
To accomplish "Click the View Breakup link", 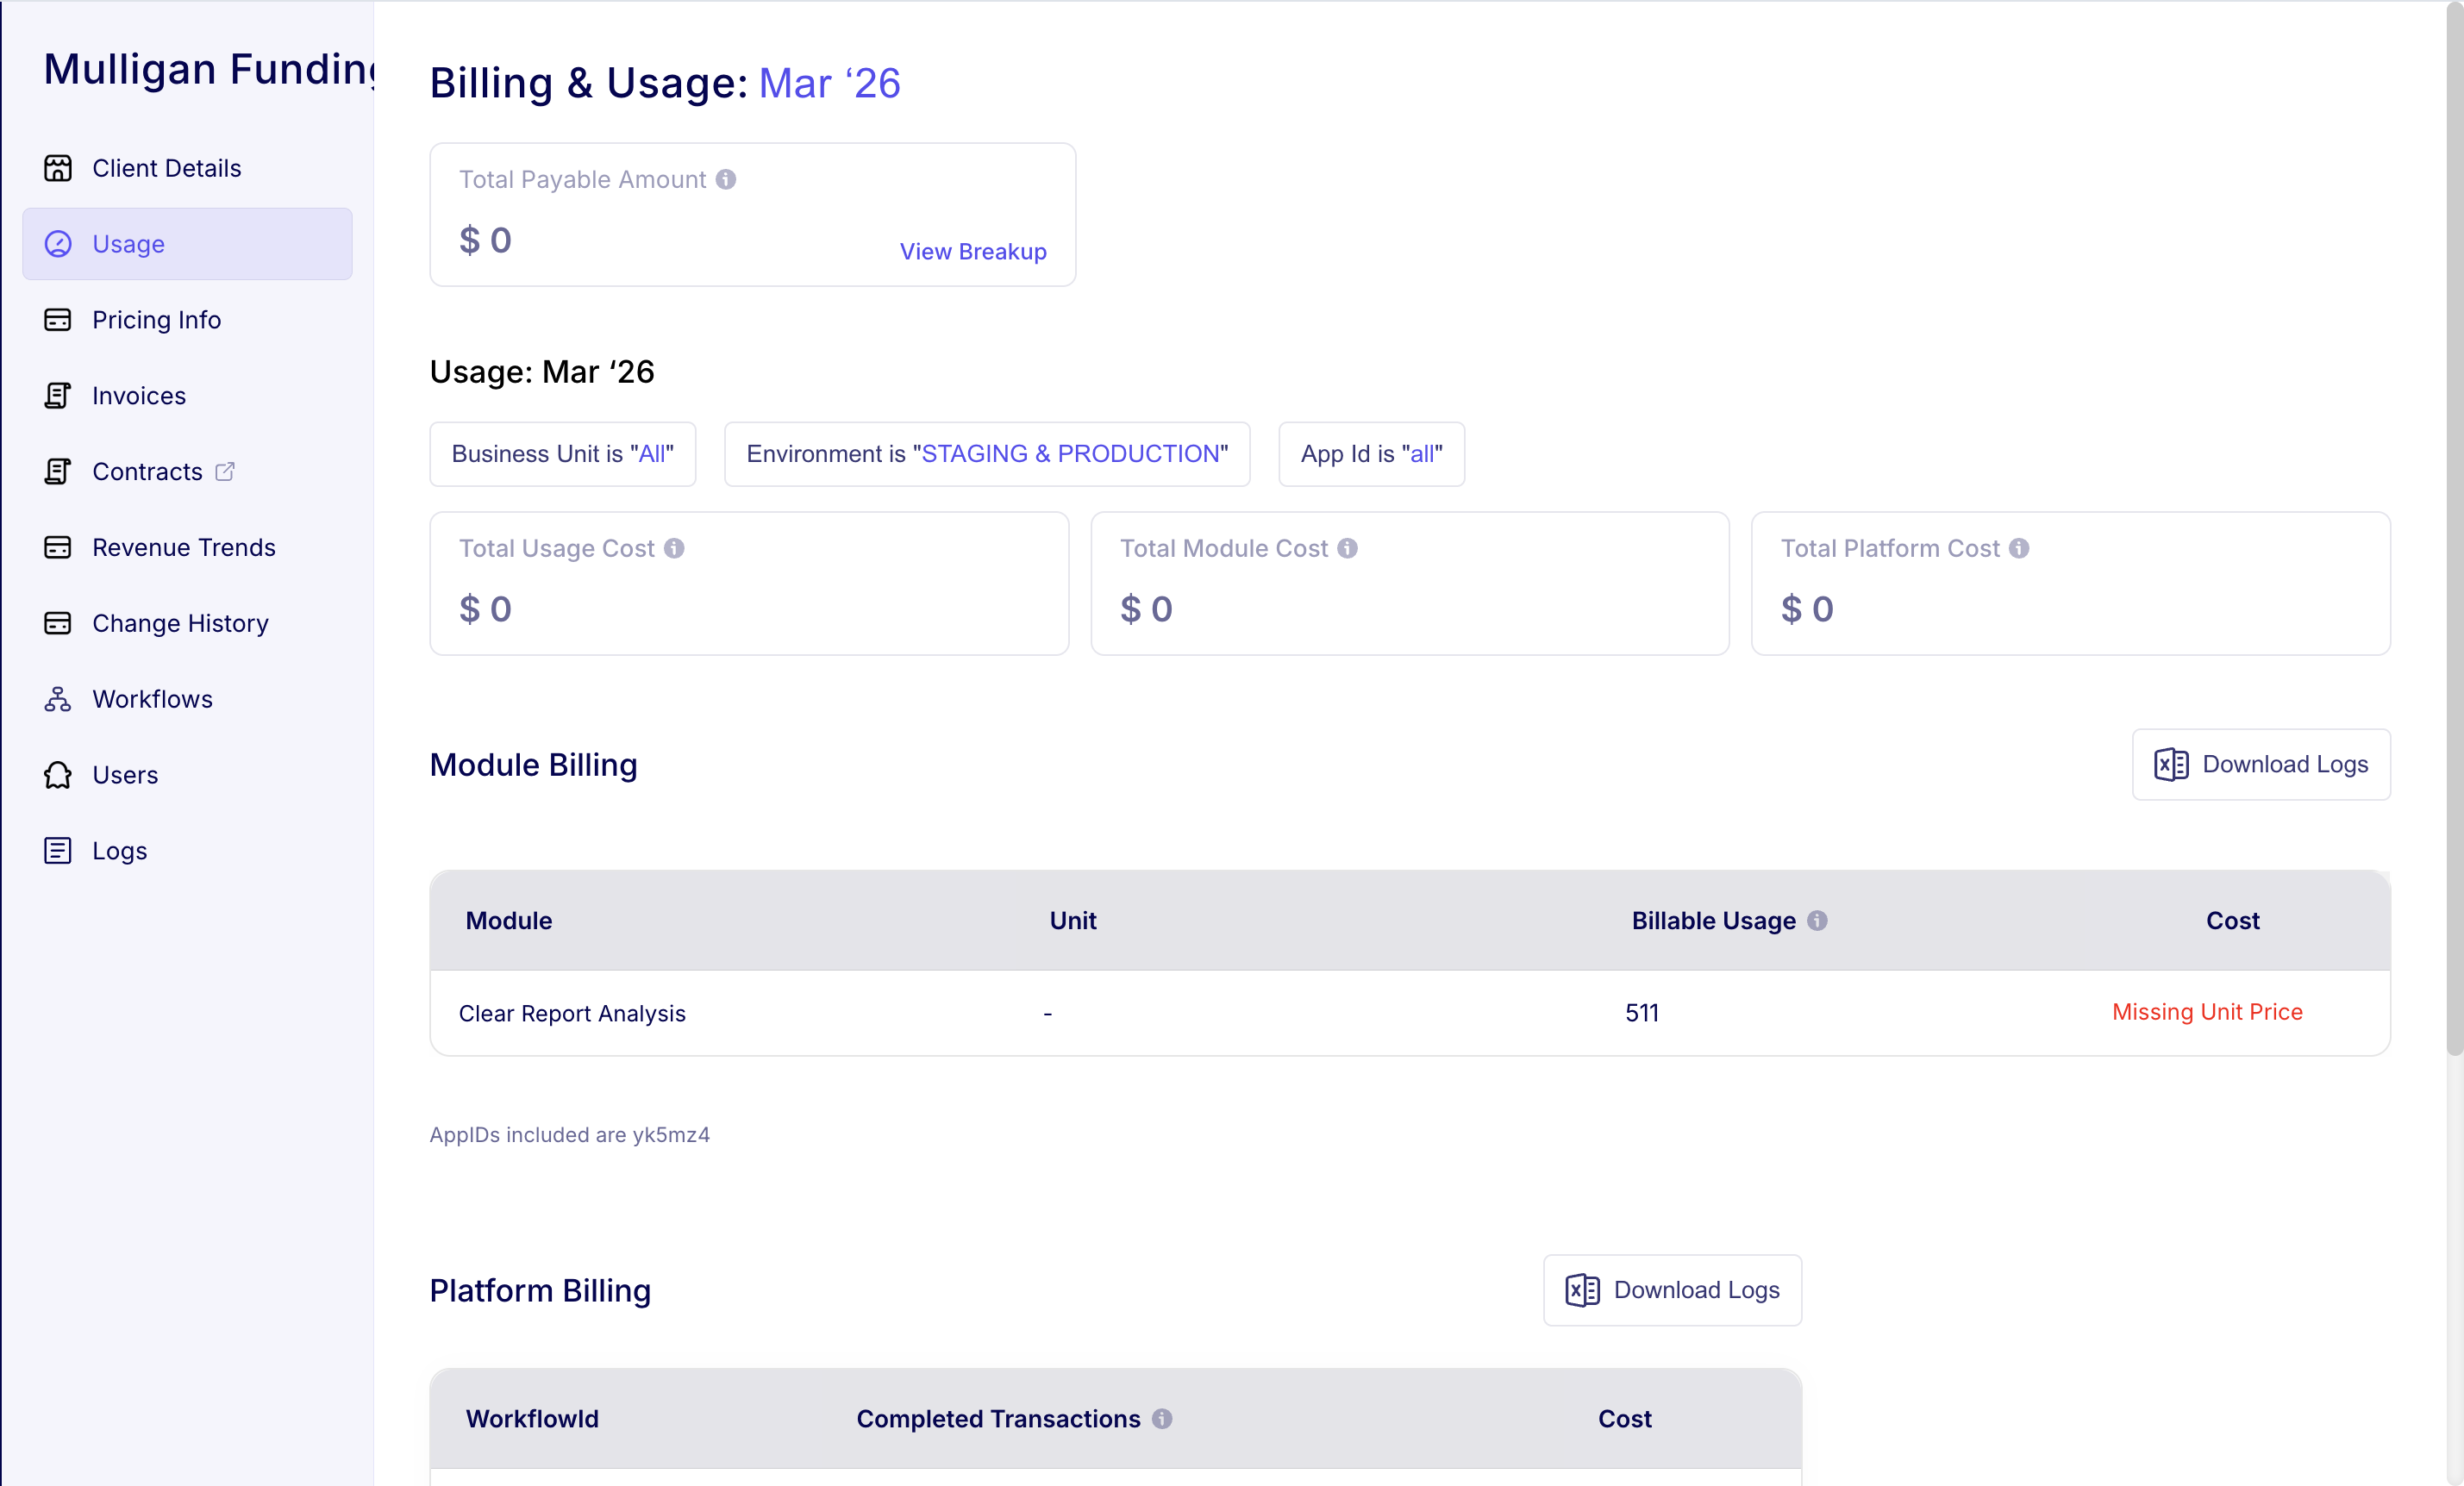I will click(x=972, y=251).
